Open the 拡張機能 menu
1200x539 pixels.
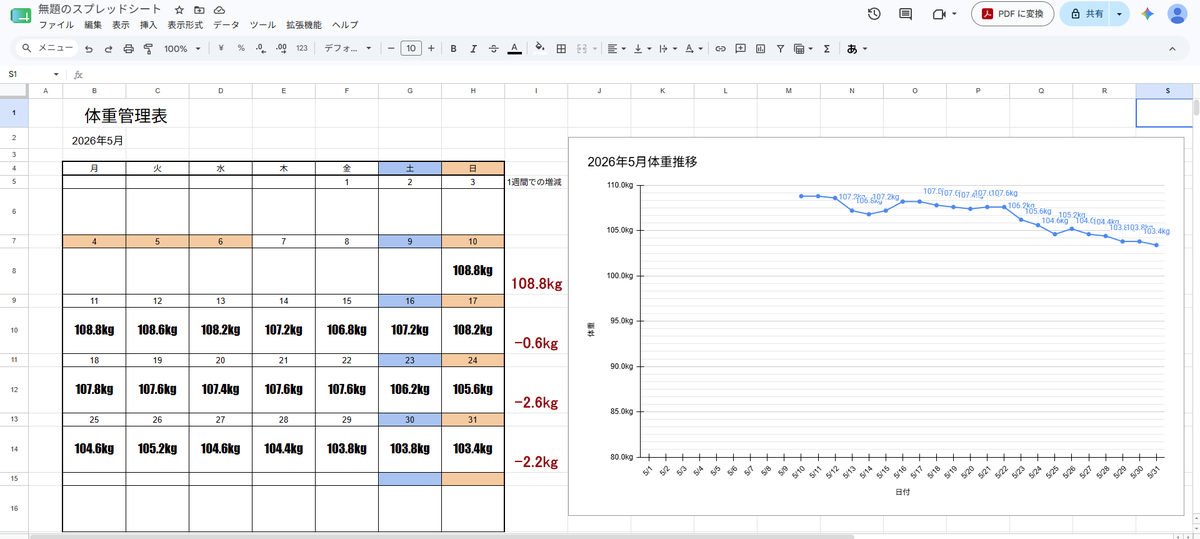click(304, 24)
